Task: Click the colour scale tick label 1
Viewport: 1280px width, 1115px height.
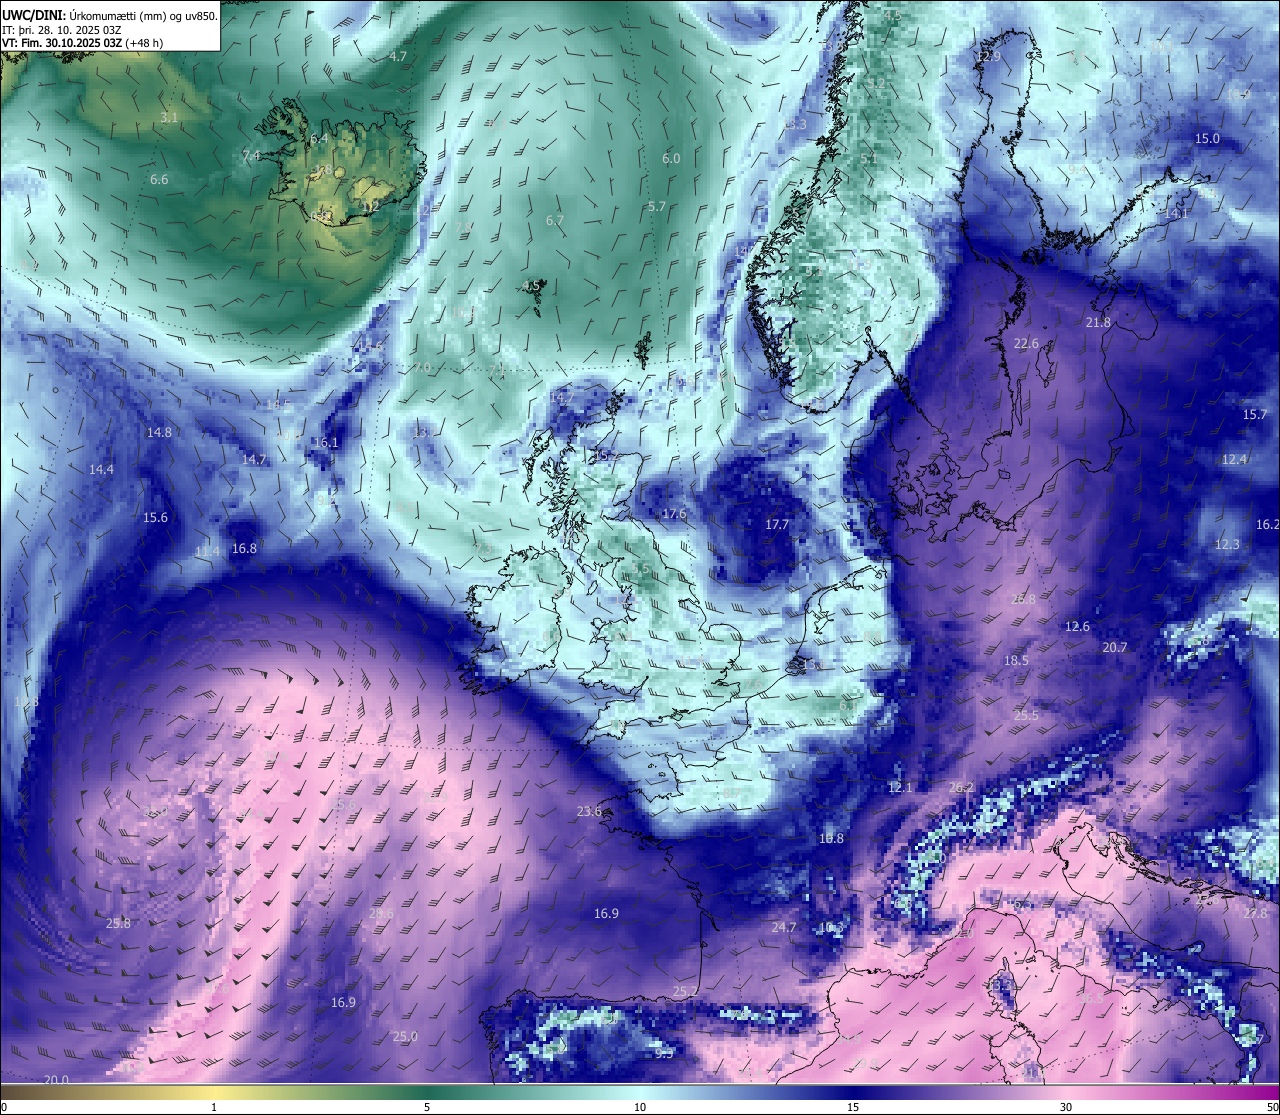Action: 214,1107
